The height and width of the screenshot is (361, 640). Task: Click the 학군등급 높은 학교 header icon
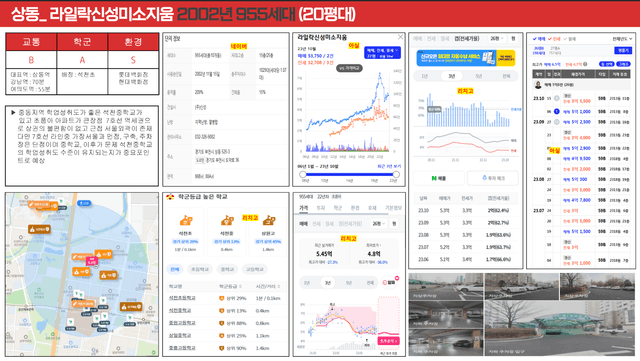(170, 197)
